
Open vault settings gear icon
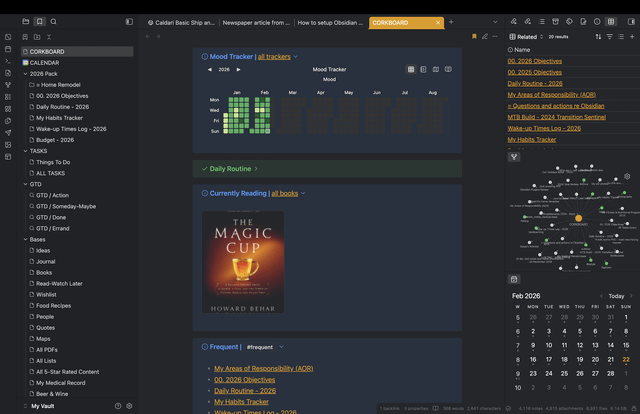point(129,406)
